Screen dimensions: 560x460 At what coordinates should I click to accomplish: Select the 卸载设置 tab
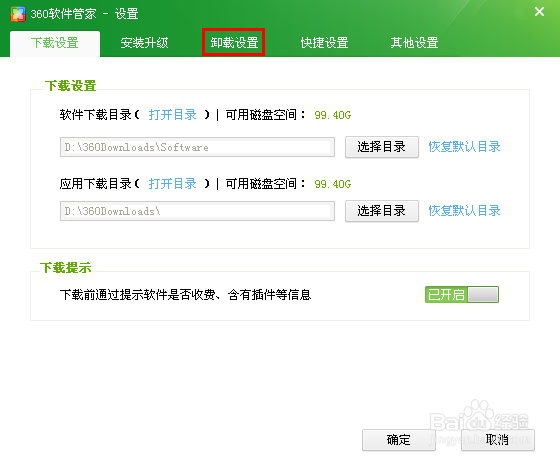pos(234,43)
